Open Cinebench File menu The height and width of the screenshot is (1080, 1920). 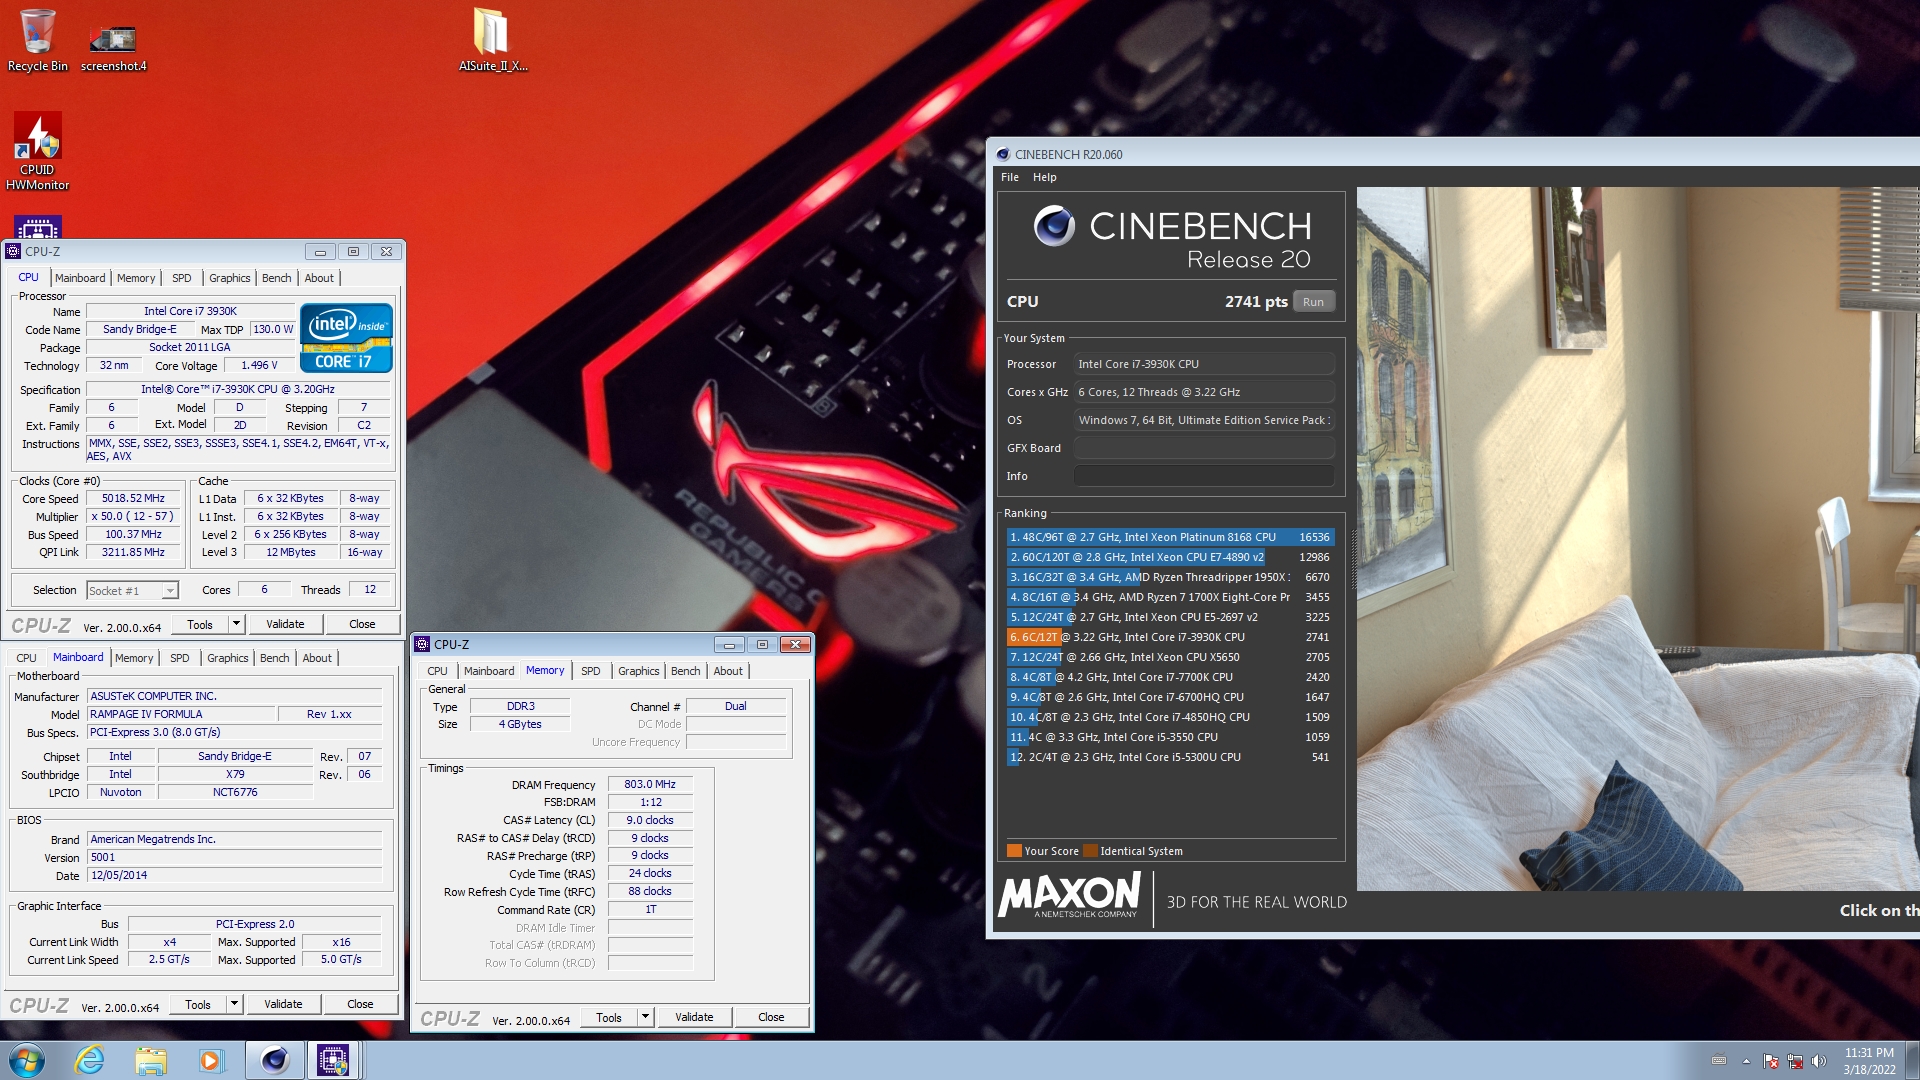coord(1010,177)
